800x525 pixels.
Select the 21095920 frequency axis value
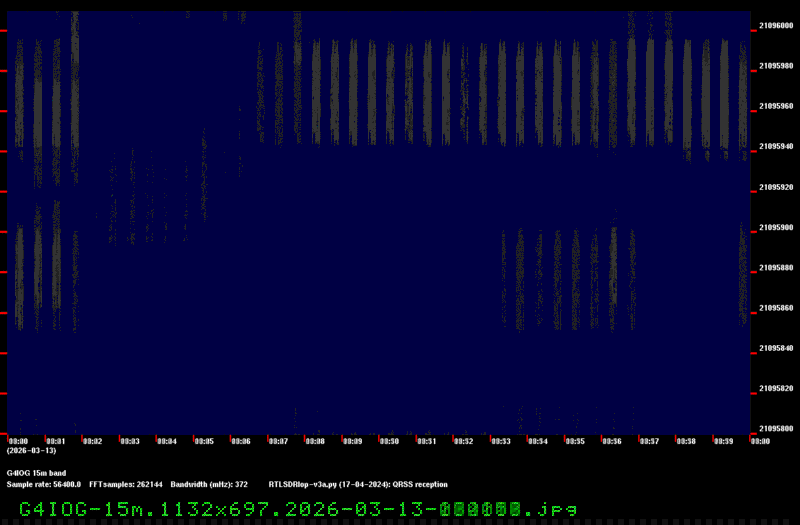(776, 187)
